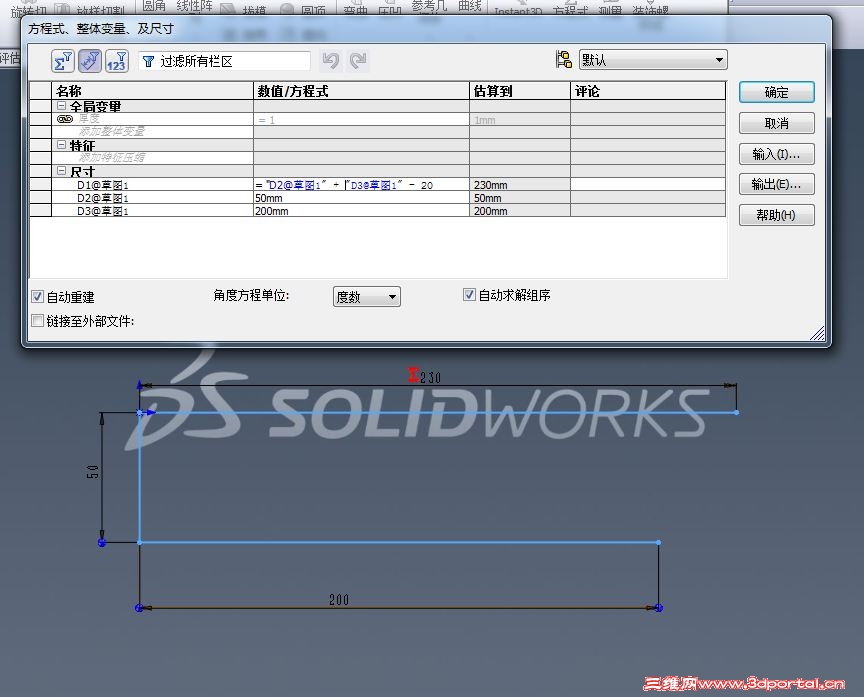The width and height of the screenshot is (864, 697).
Task: Click the 数值/方程式 column header
Action: [x=361, y=91]
